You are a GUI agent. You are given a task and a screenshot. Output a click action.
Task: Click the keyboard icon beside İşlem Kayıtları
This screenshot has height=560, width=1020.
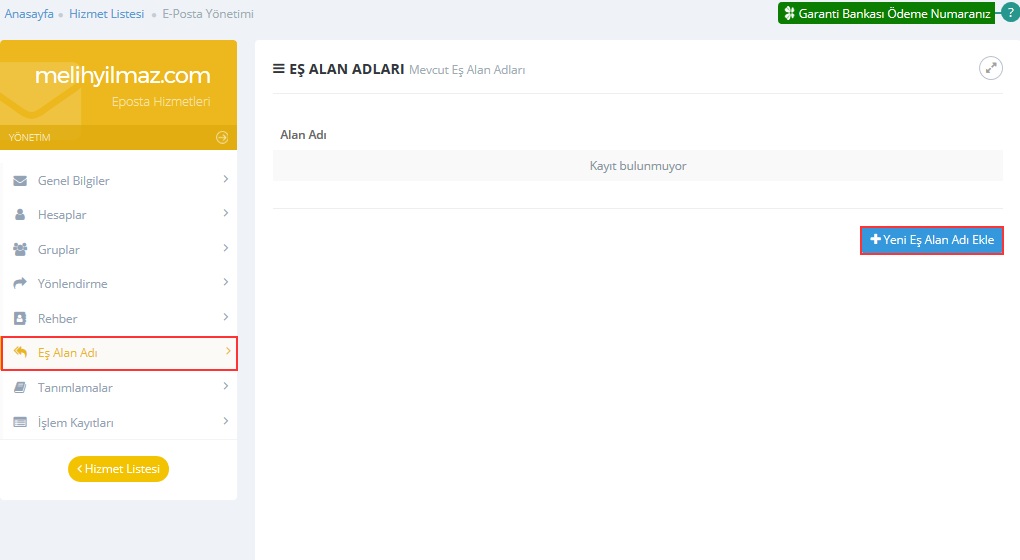20,422
